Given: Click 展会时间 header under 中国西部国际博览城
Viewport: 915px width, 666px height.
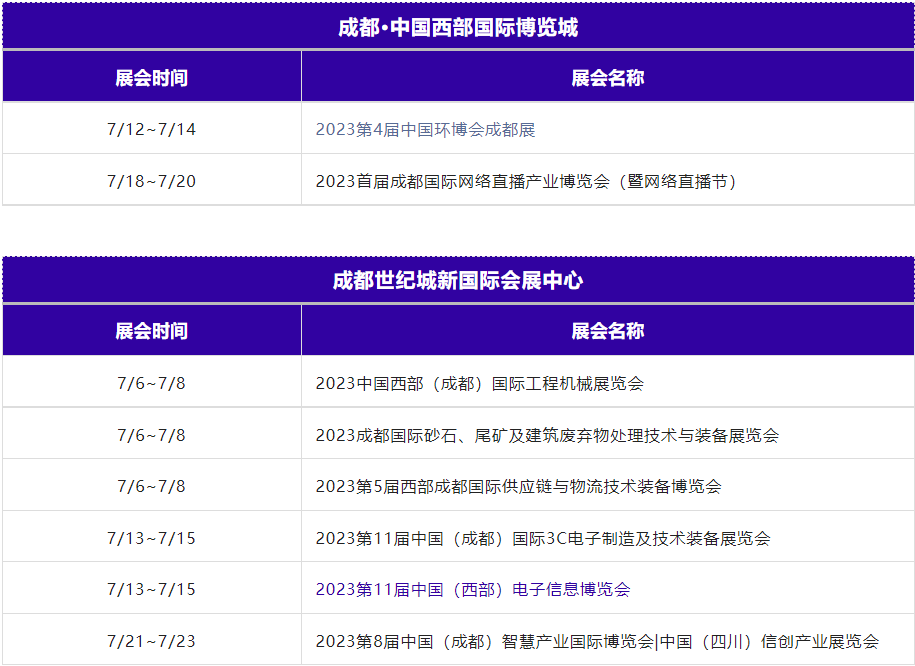Looking at the screenshot, I should coord(151,78).
